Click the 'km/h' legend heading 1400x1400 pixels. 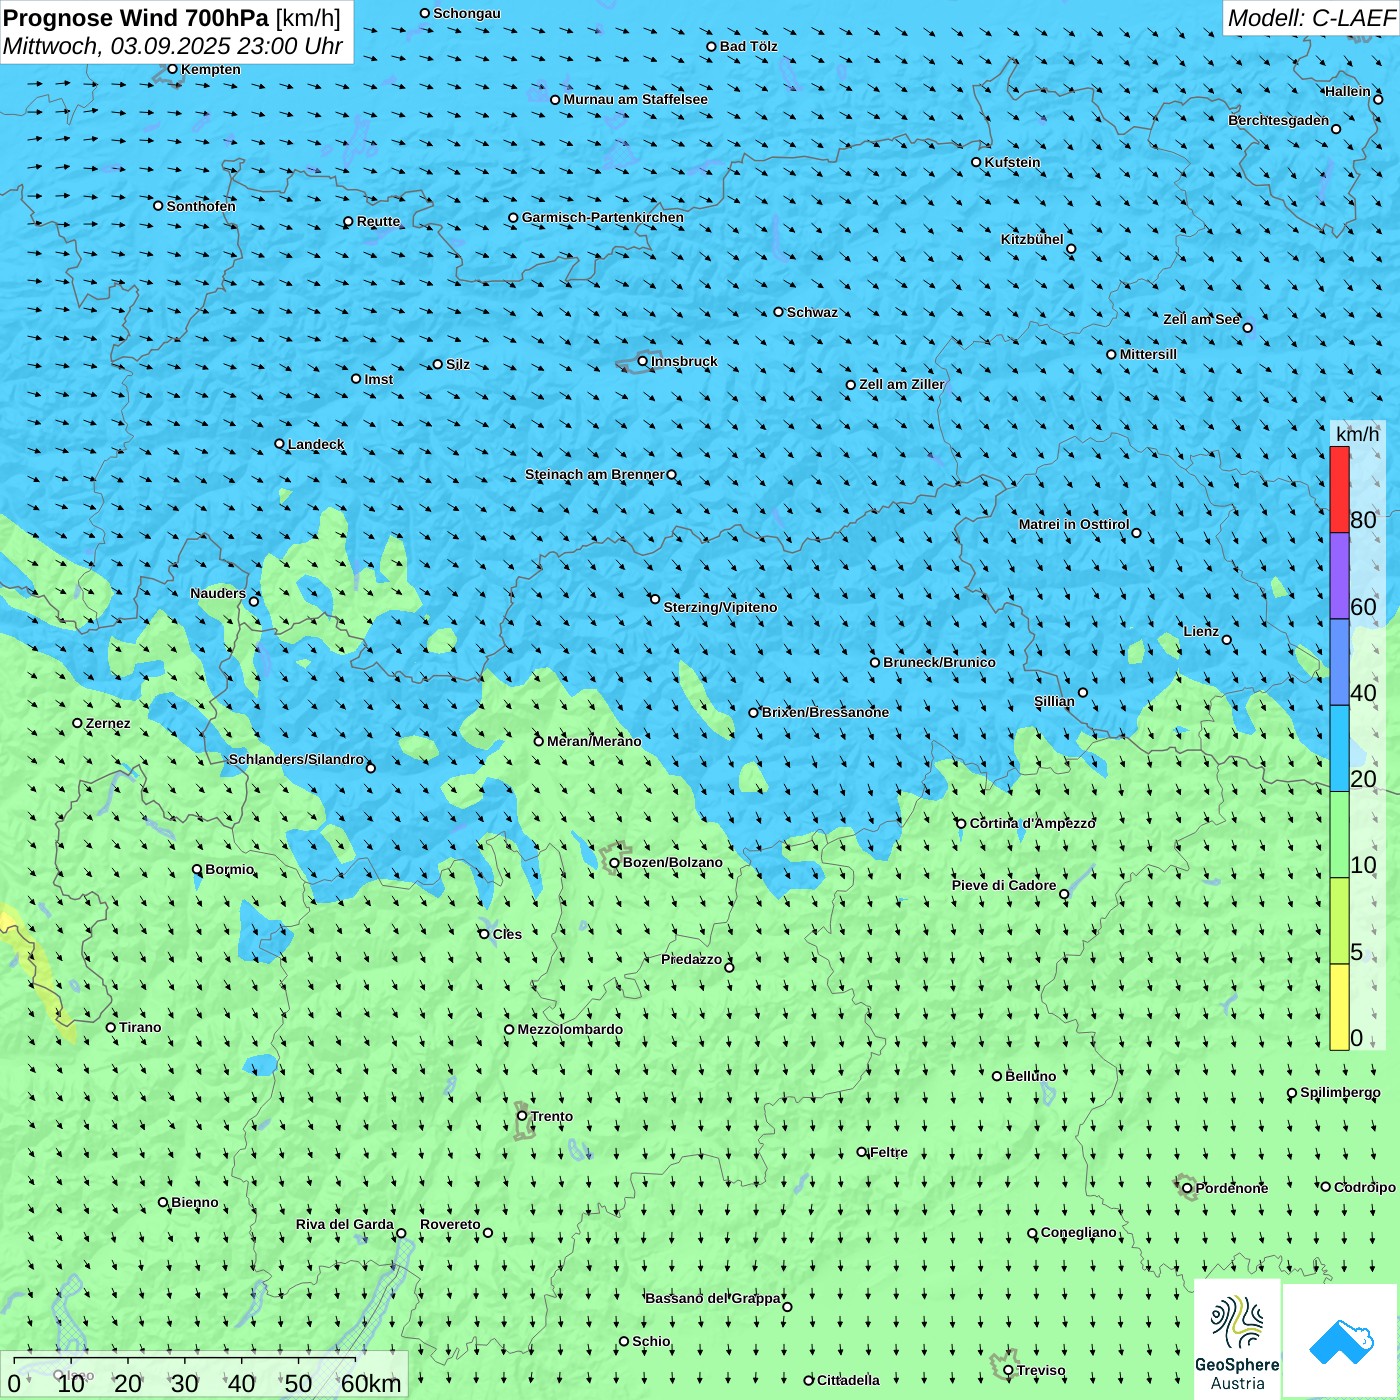(1357, 434)
